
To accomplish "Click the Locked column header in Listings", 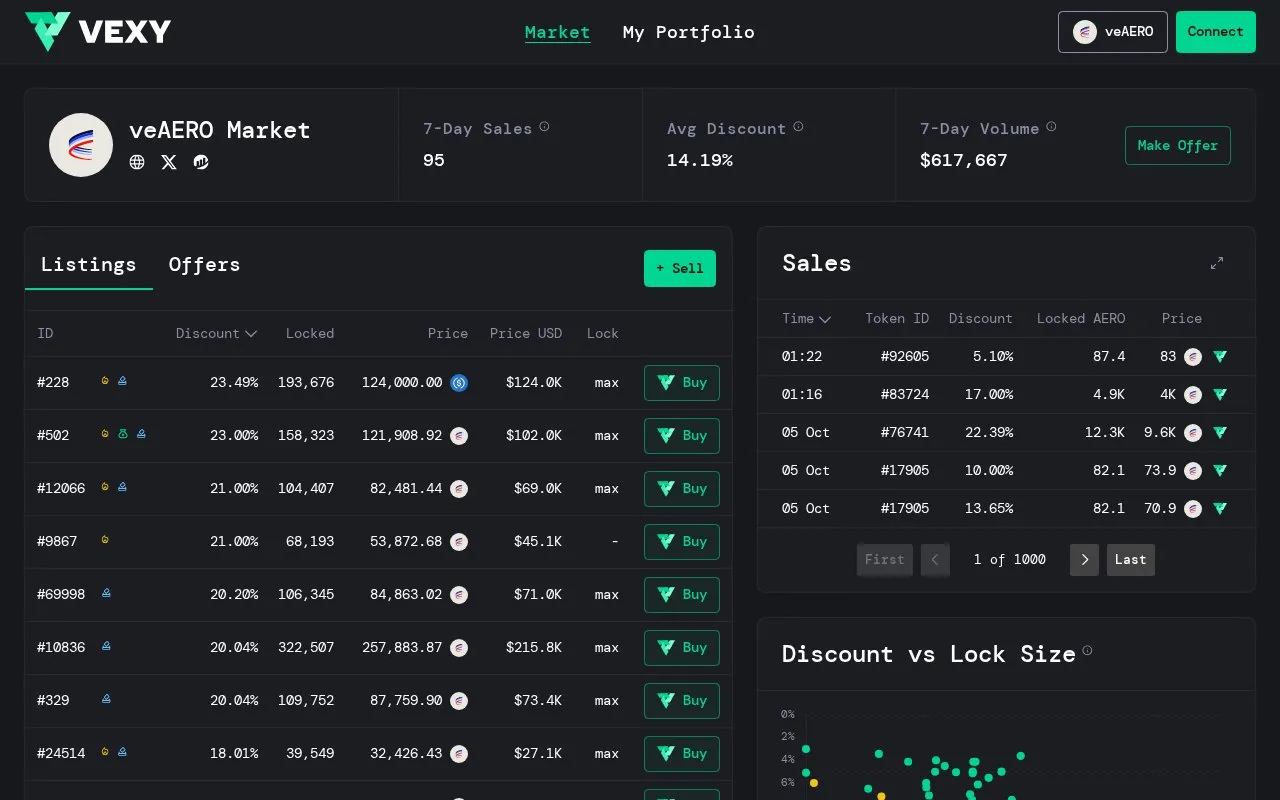I will coord(310,334).
